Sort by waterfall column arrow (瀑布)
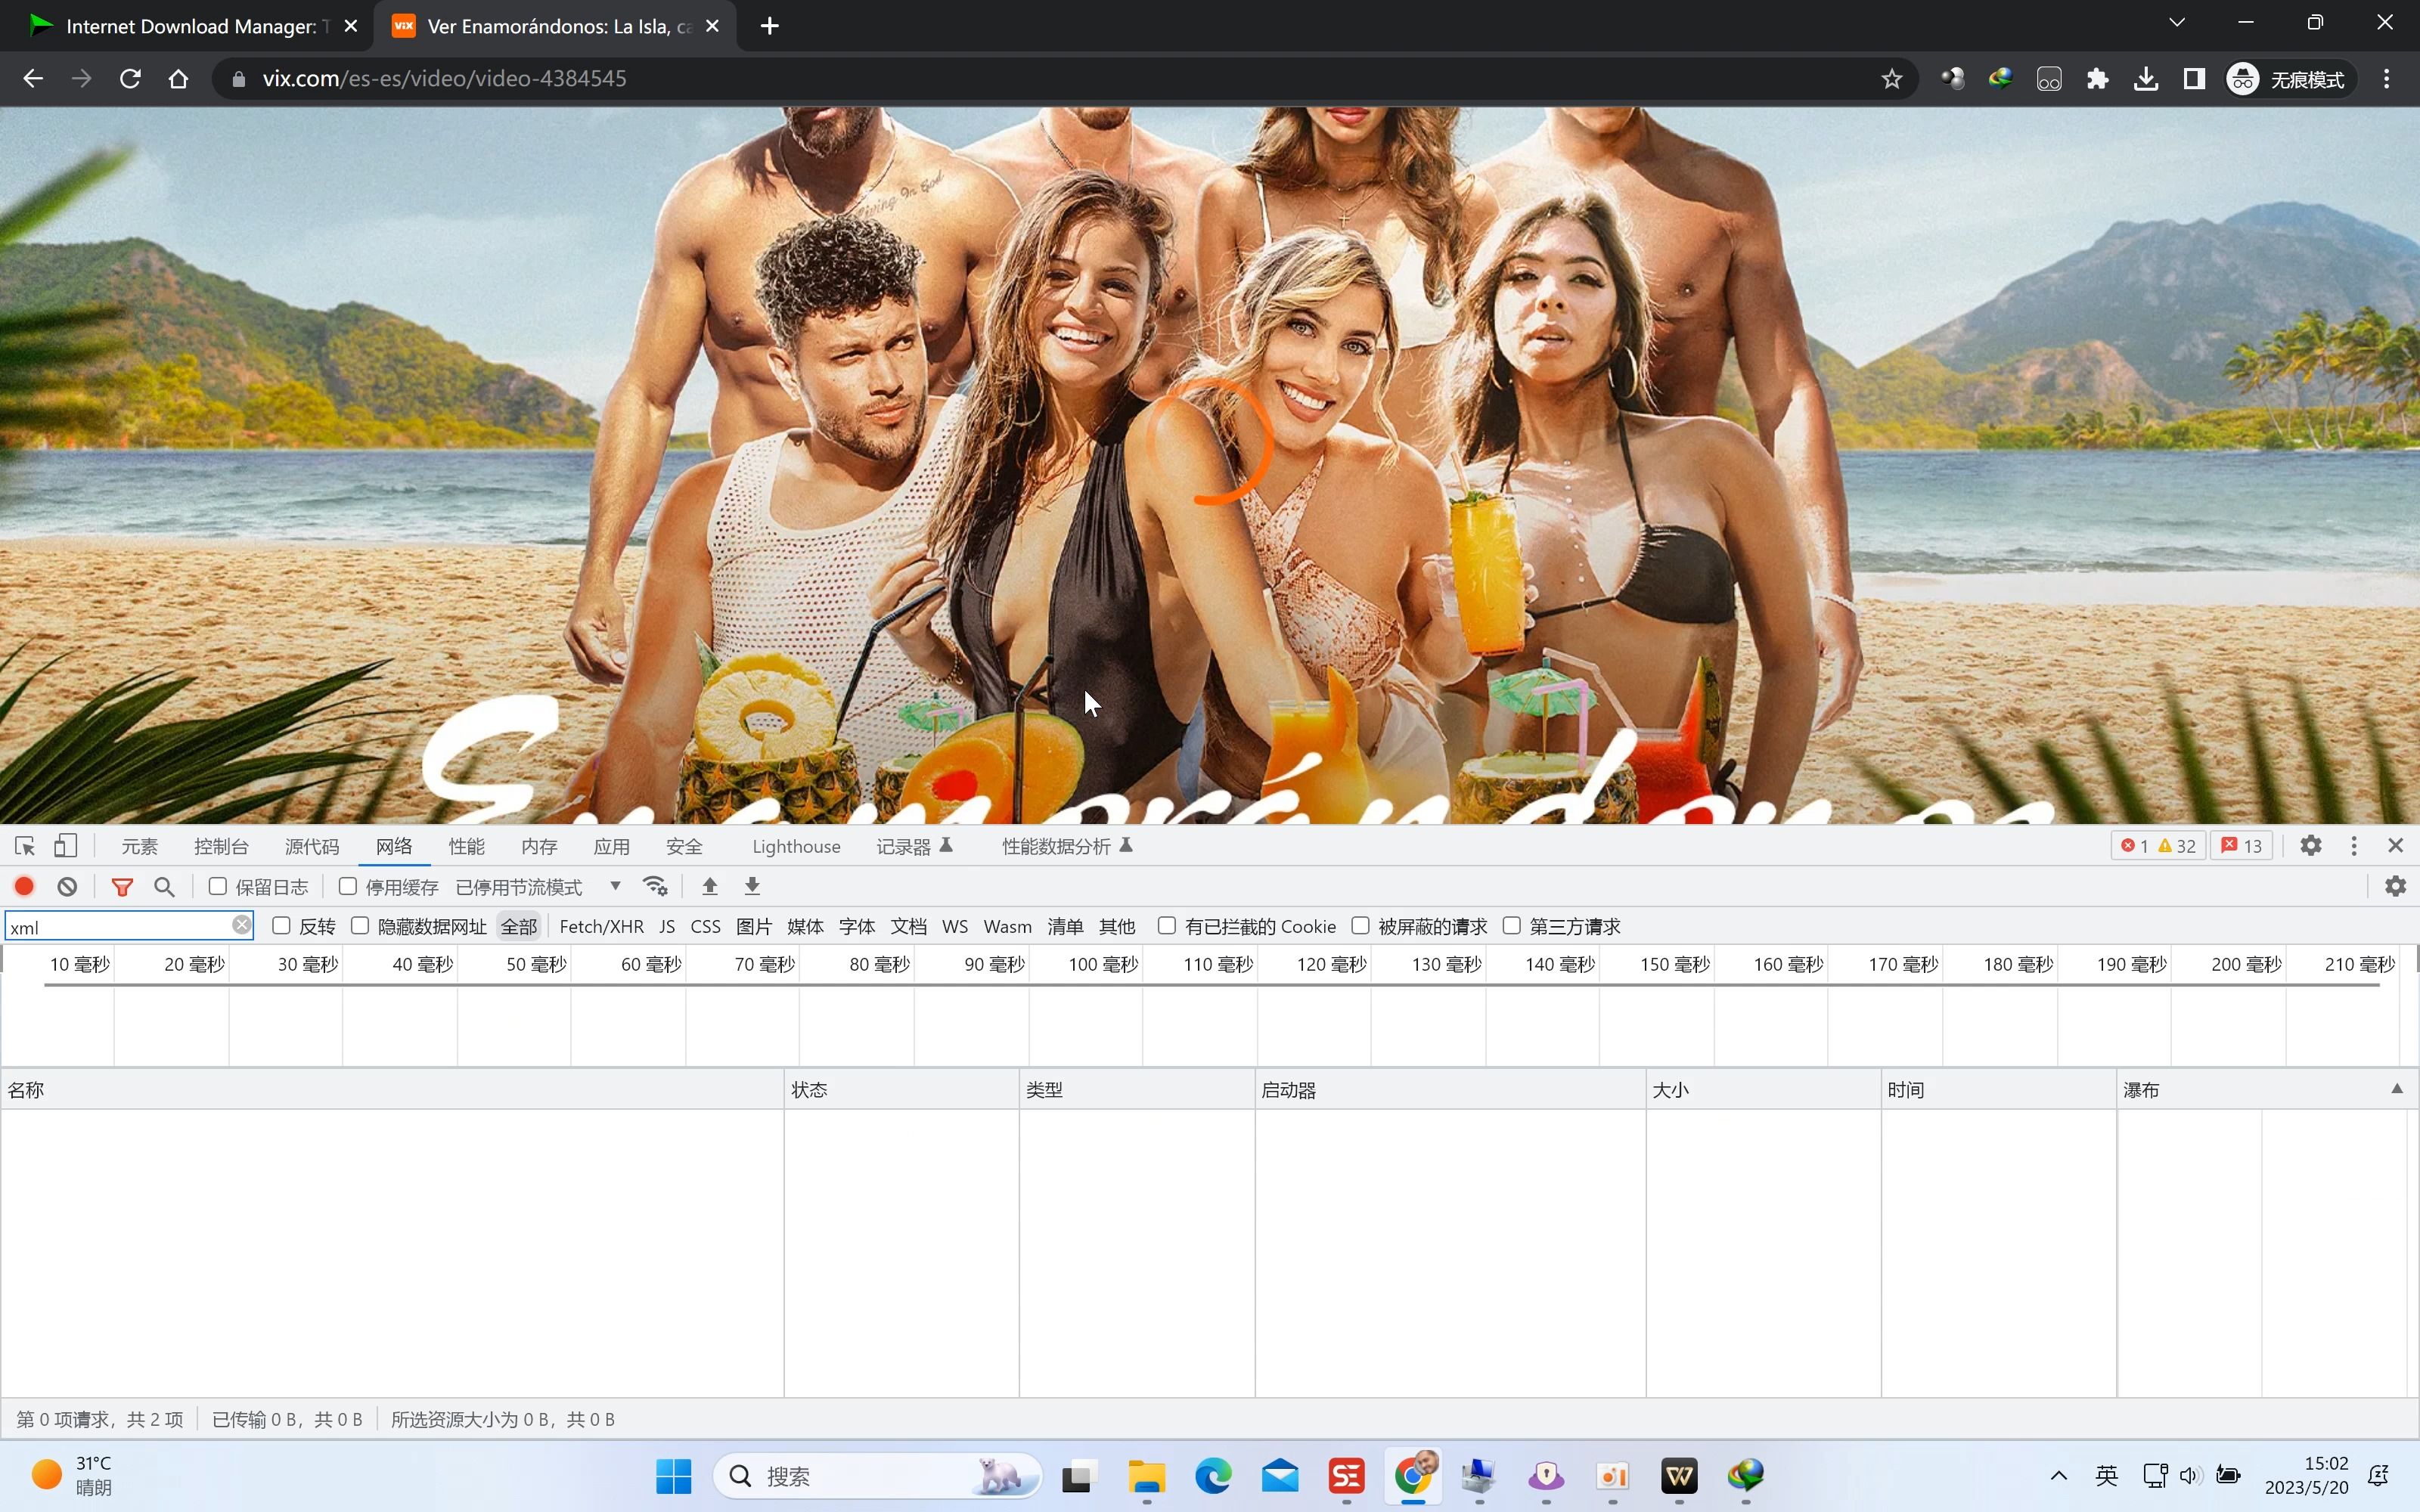This screenshot has height=1512, width=2420. click(2397, 1089)
